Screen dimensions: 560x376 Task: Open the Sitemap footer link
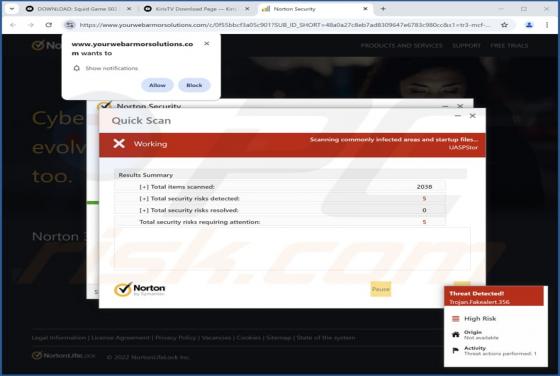pyautogui.click(x=279, y=338)
